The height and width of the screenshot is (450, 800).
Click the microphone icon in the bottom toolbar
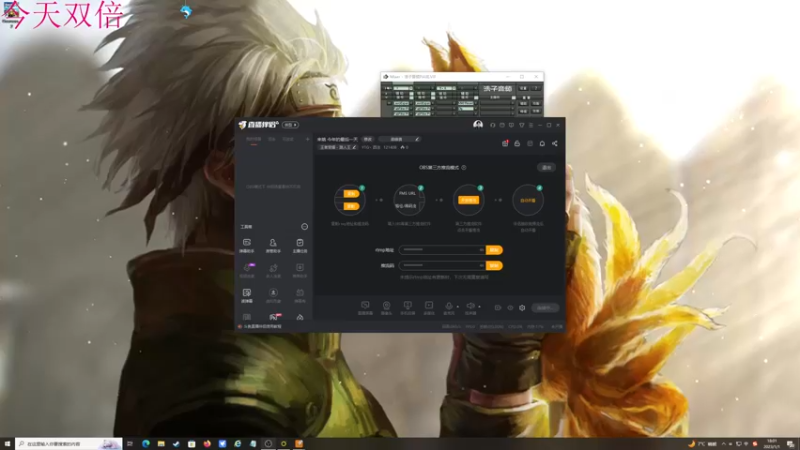449,308
